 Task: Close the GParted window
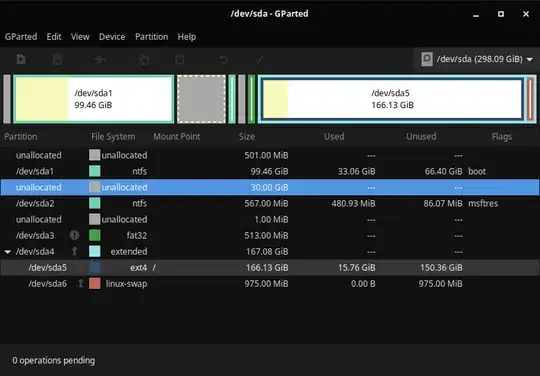tap(526, 14)
